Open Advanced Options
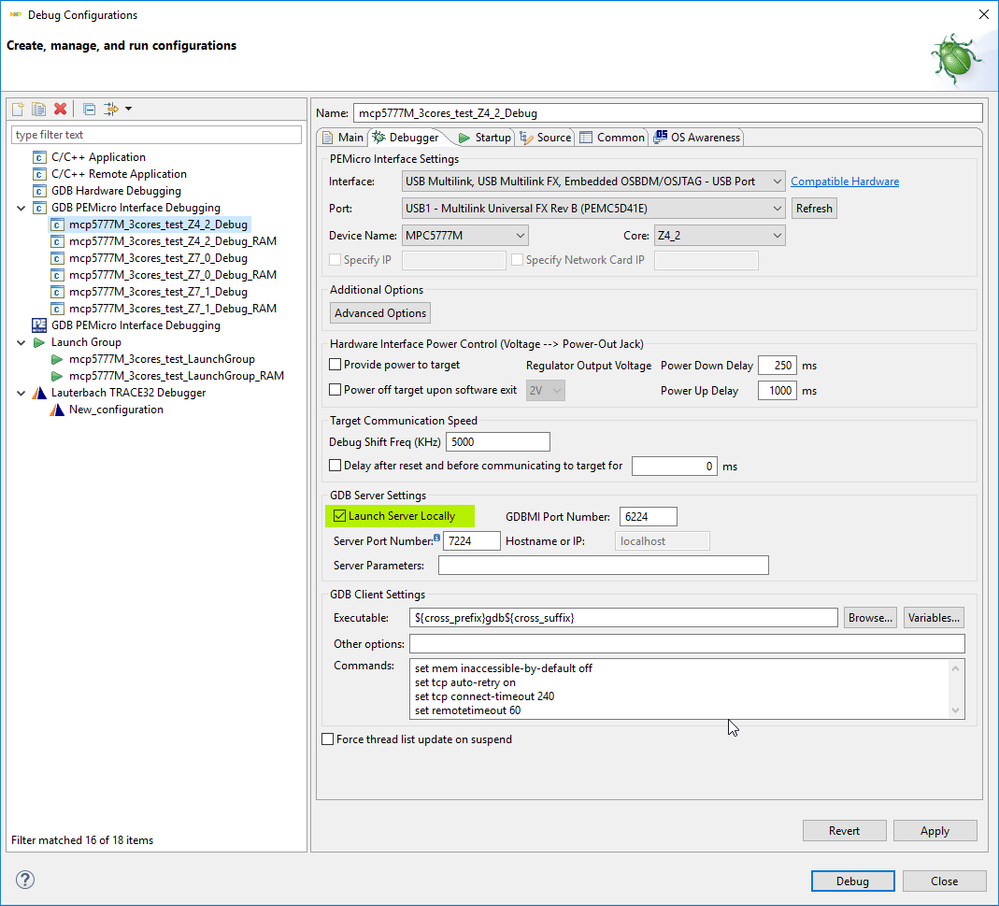Screen dimensions: 999x906 tap(380, 313)
